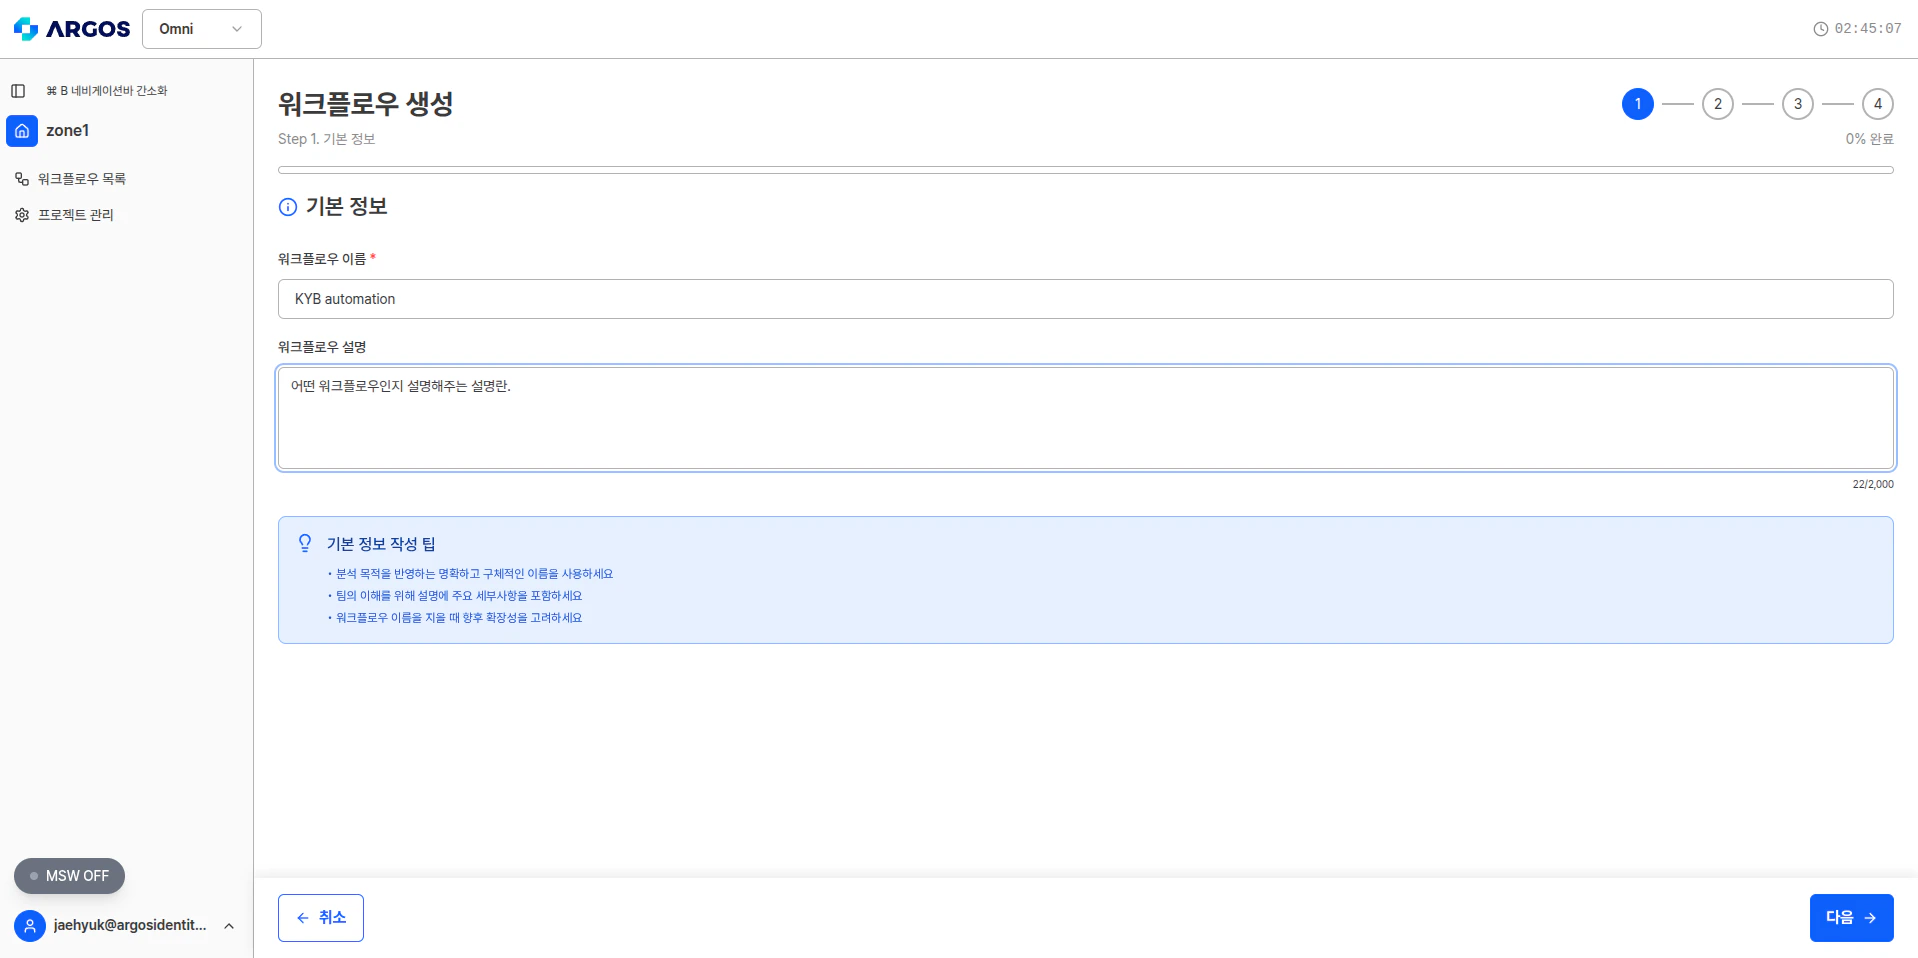Image resolution: width=1918 pixels, height=958 pixels.
Task: Focus the 워크플로우 이름 input field
Action: coord(1086,299)
